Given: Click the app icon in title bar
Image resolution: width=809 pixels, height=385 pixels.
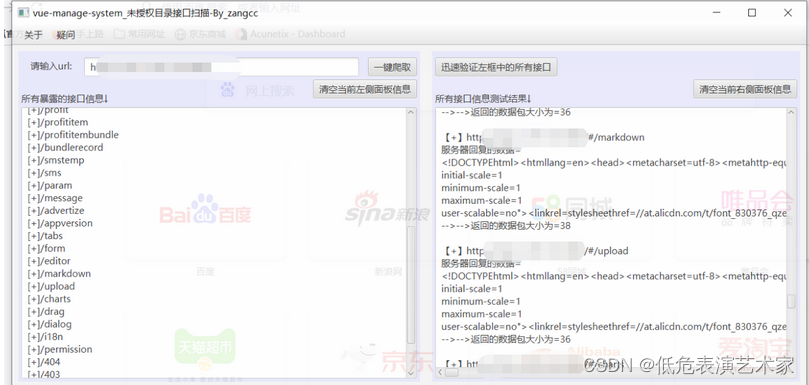Looking at the screenshot, I should (23, 12).
